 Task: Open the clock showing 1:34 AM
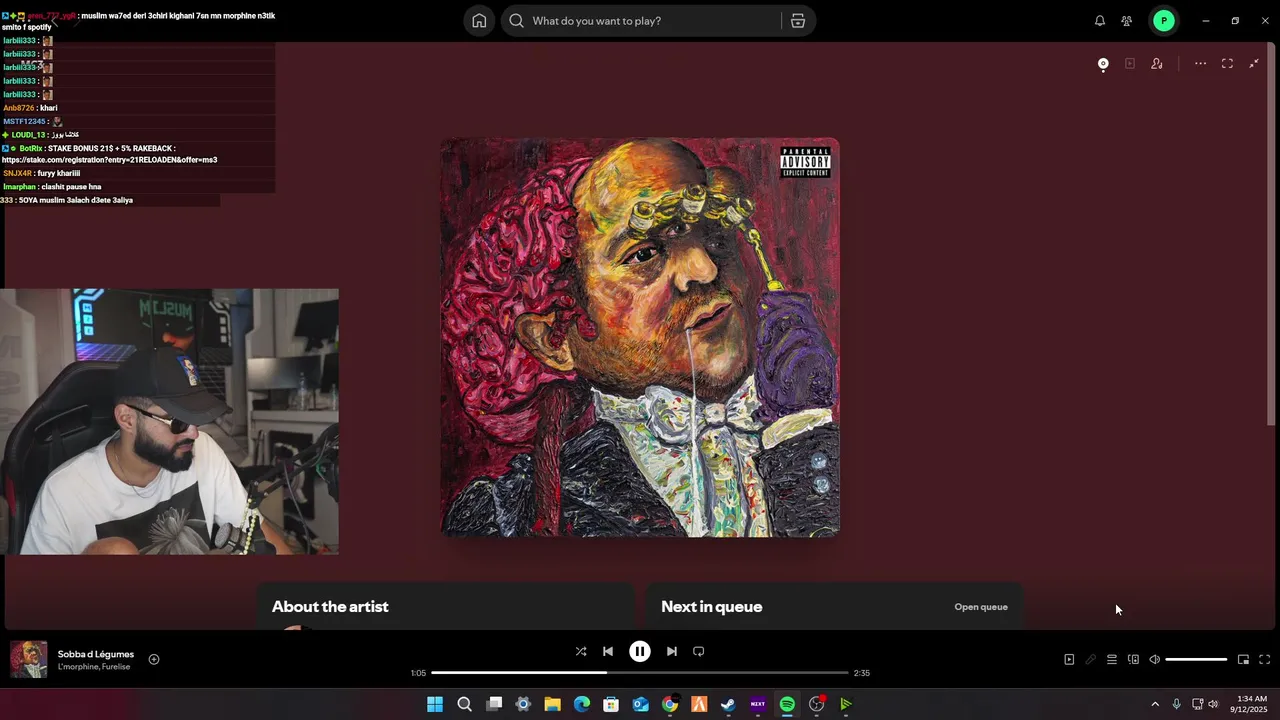(x=1250, y=704)
